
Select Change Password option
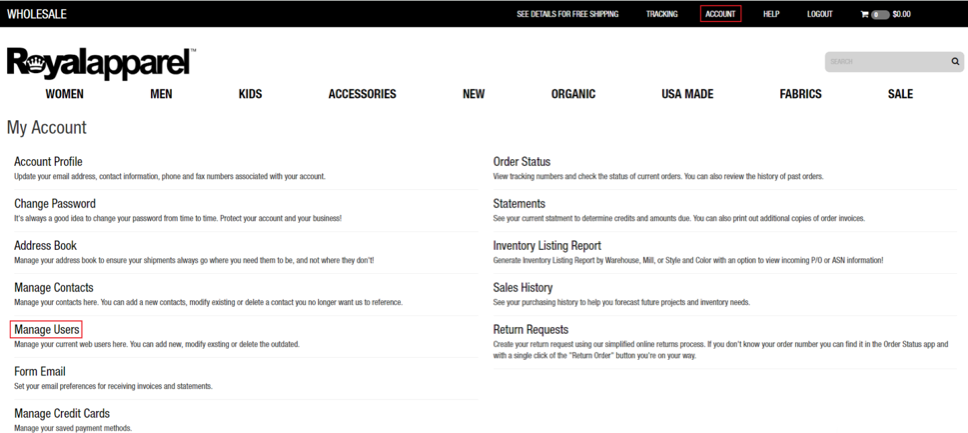(x=55, y=203)
